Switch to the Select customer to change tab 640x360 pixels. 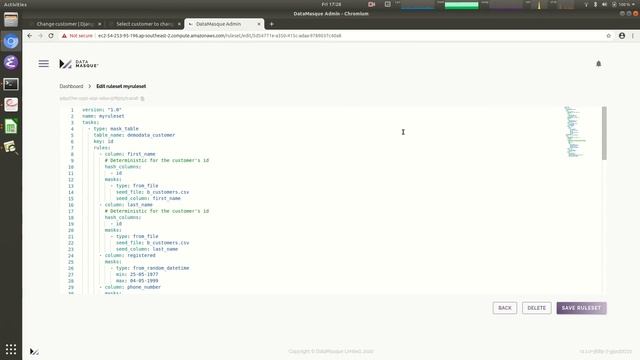[144, 24]
